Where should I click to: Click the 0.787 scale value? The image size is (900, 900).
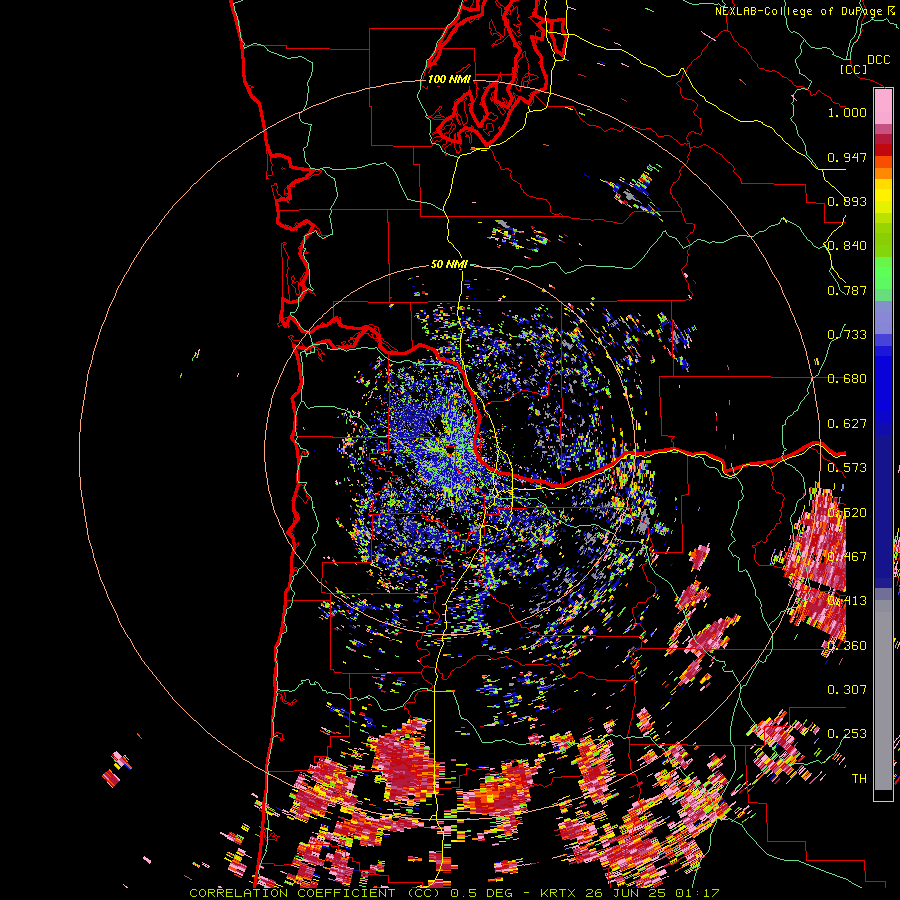point(847,290)
